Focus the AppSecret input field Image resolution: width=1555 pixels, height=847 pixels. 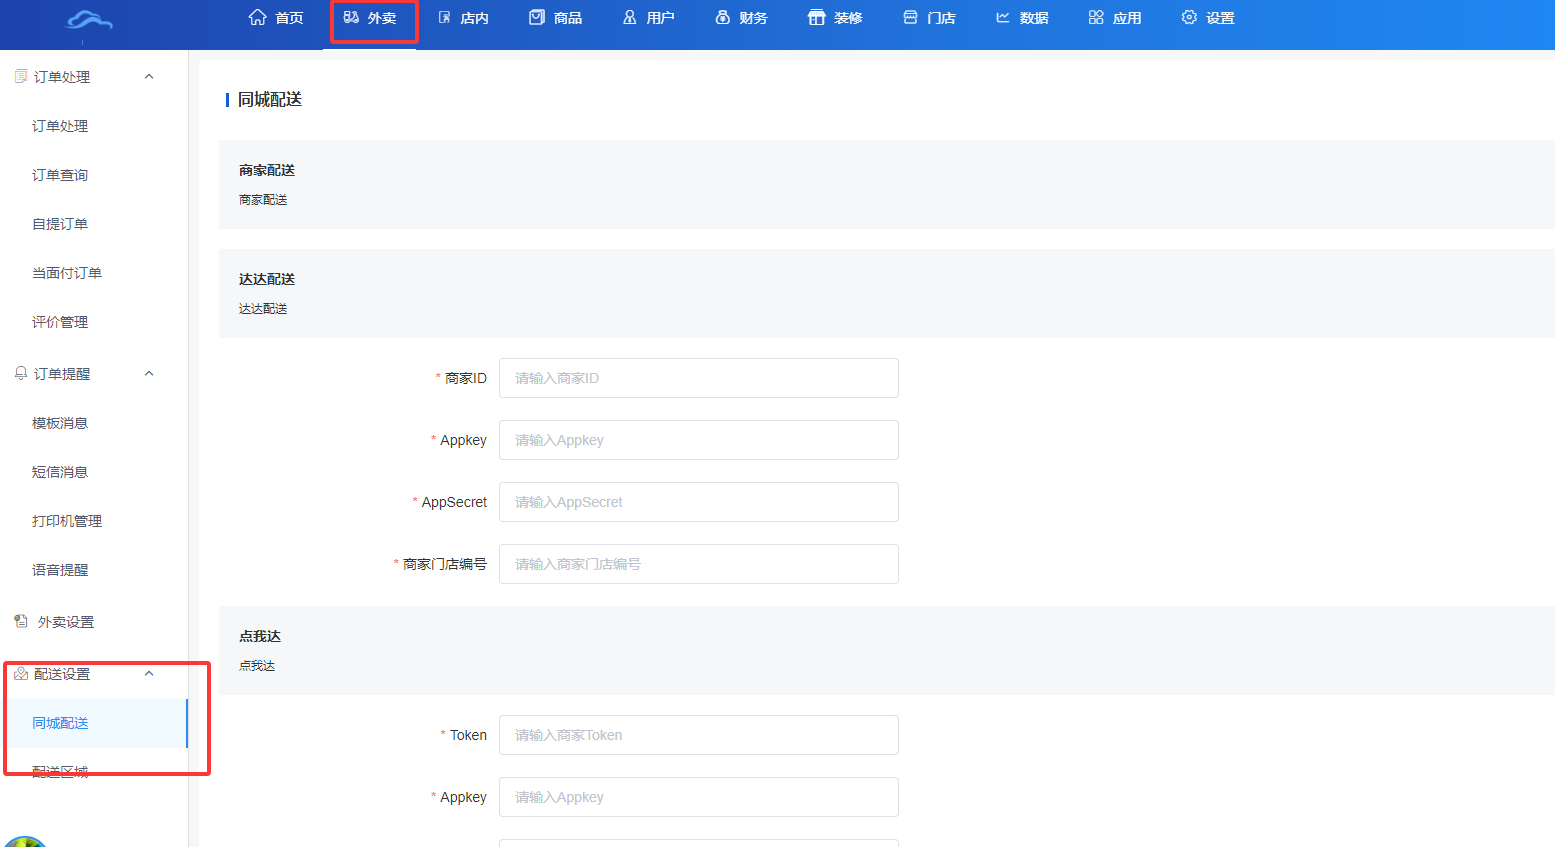tap(699, 502)
